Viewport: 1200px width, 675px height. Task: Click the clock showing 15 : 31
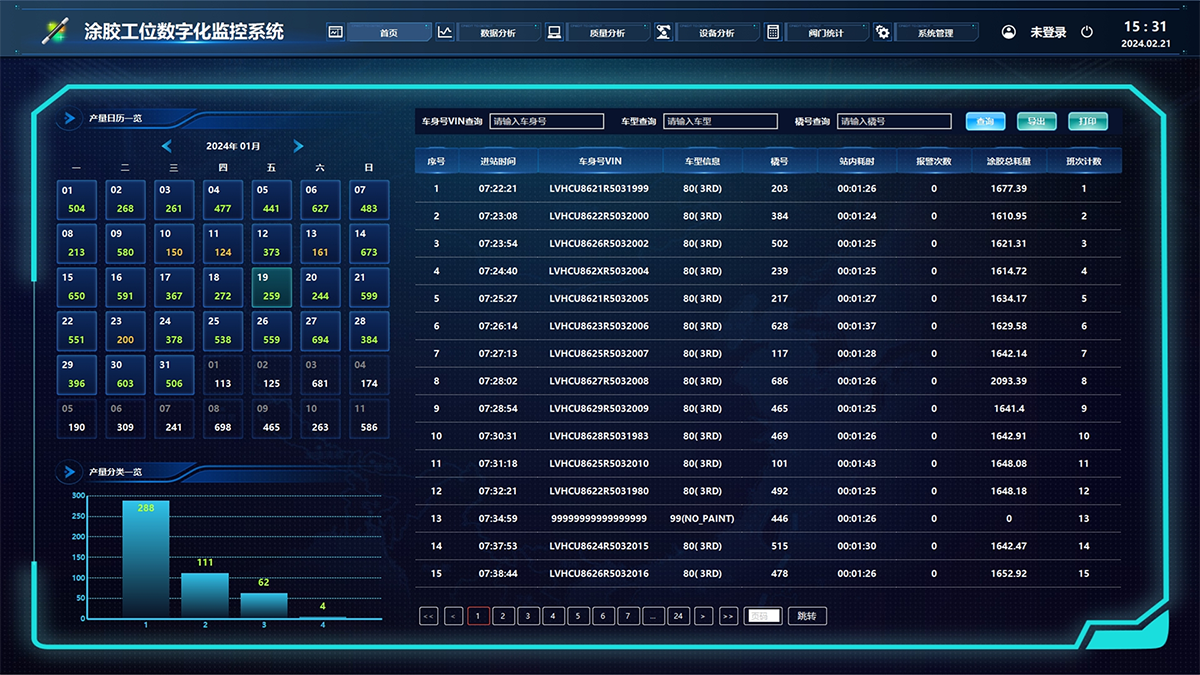click(1145, 27)
